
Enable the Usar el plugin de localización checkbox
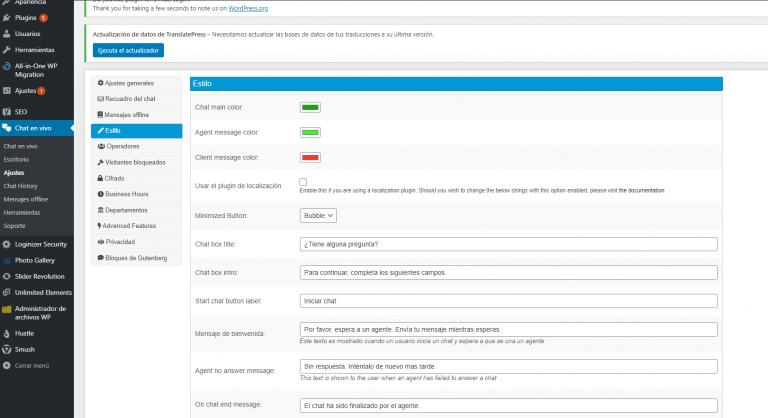point(303,182)
